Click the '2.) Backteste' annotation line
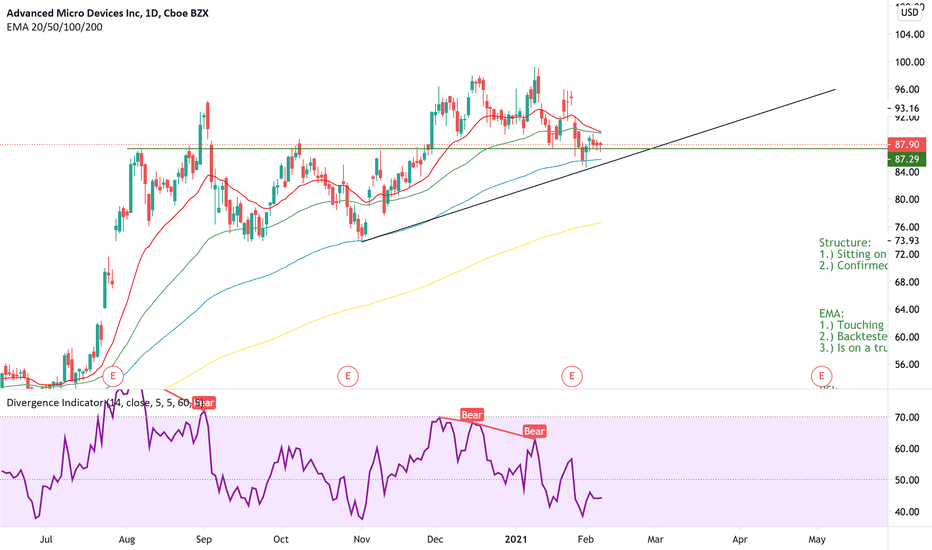This screenshot has width=932, height=550. [x=853, y=336]
